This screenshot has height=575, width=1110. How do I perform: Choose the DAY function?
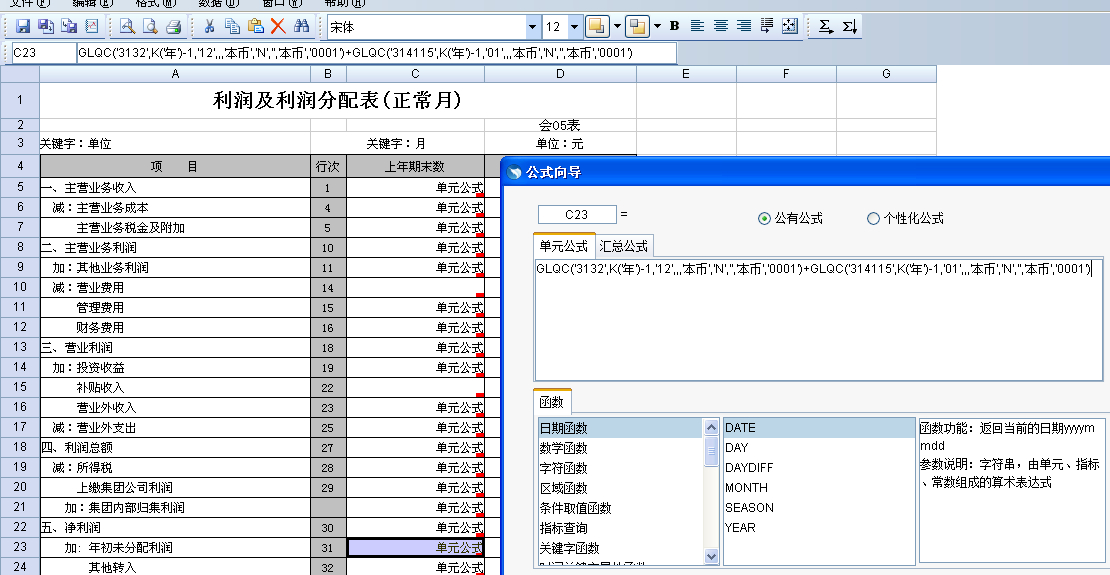point(819,448)
